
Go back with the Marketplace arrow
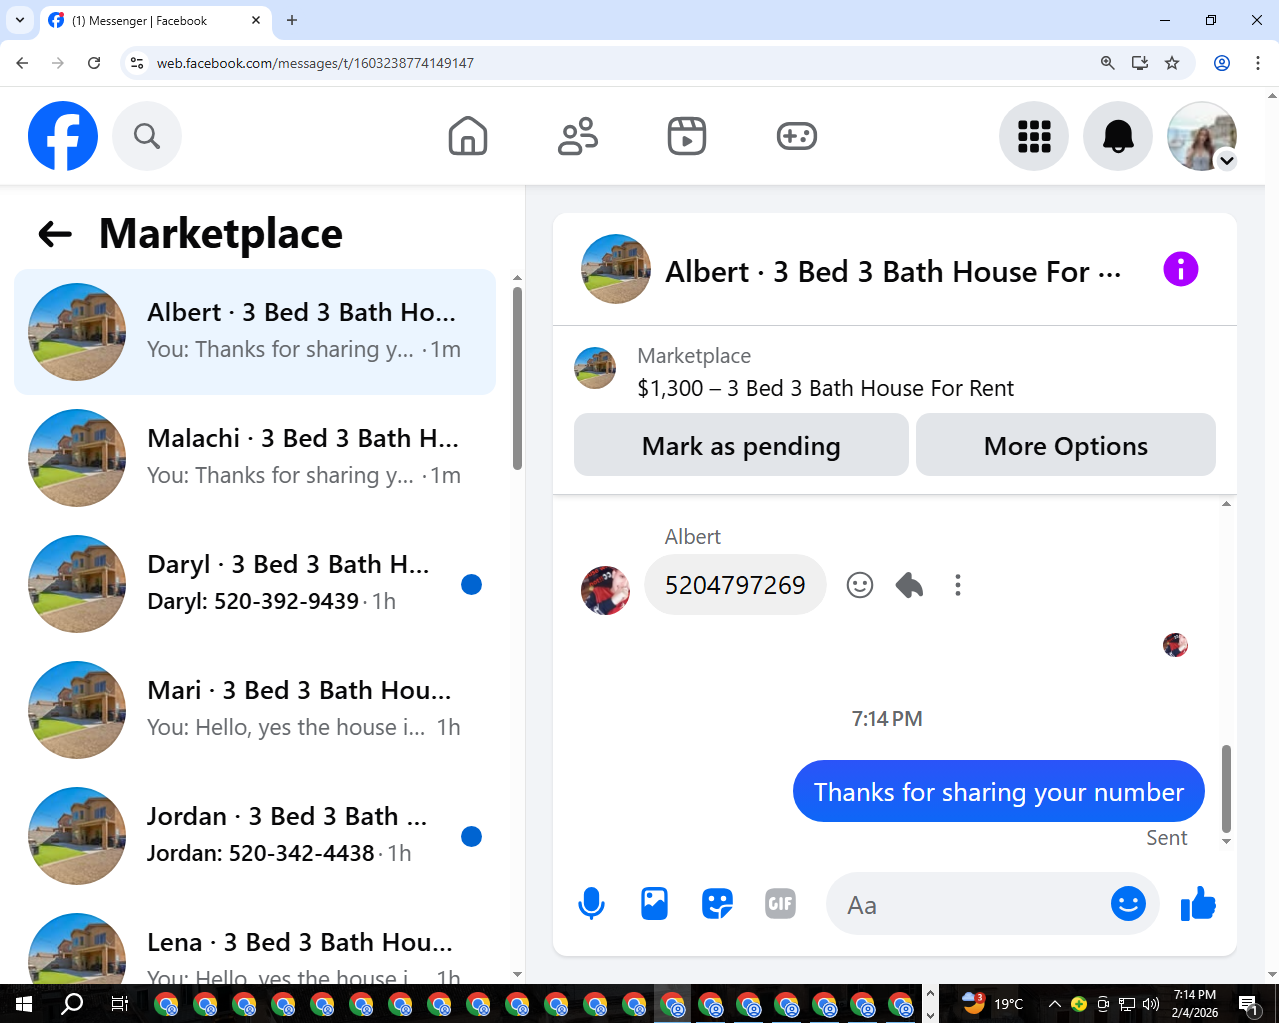tap(55, 234)
